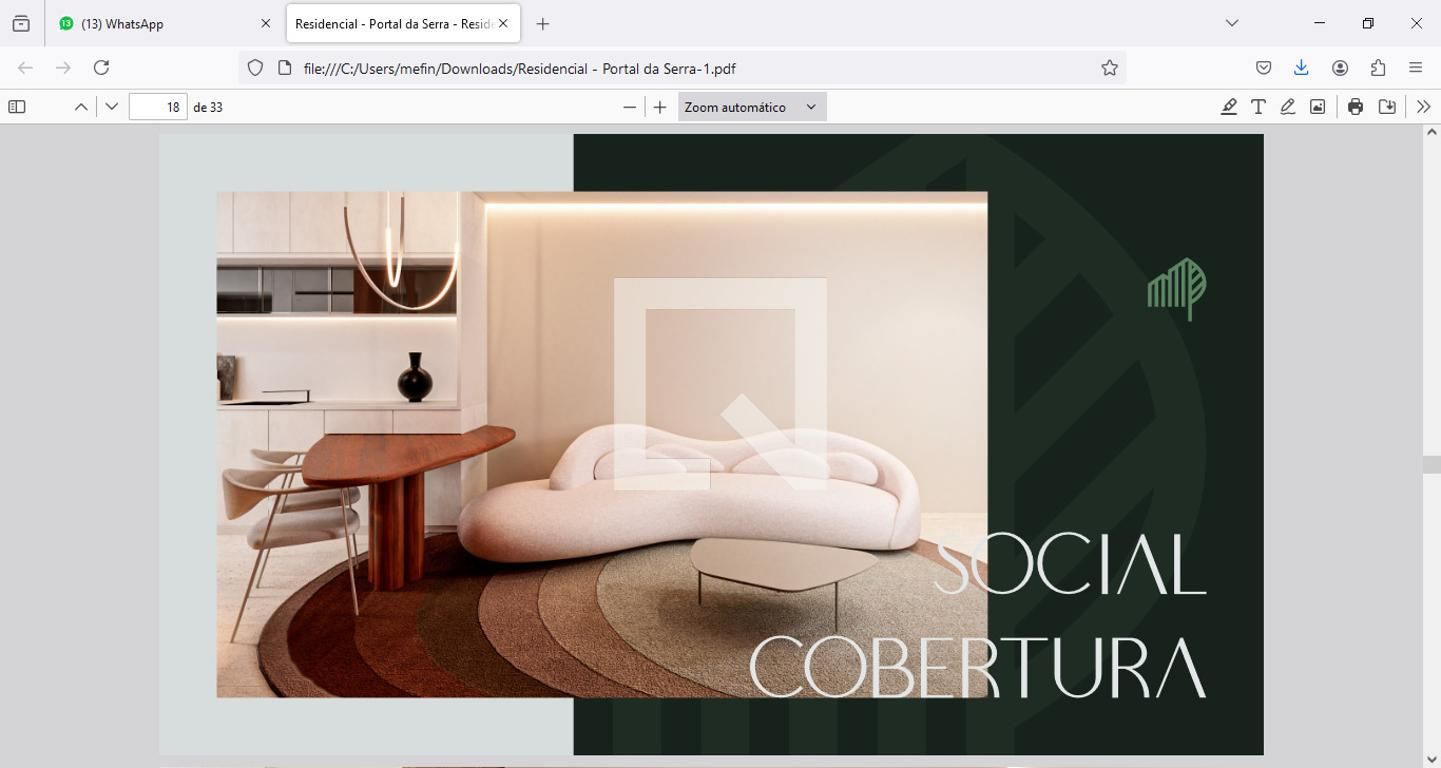Close the Firefox window

1416,23
